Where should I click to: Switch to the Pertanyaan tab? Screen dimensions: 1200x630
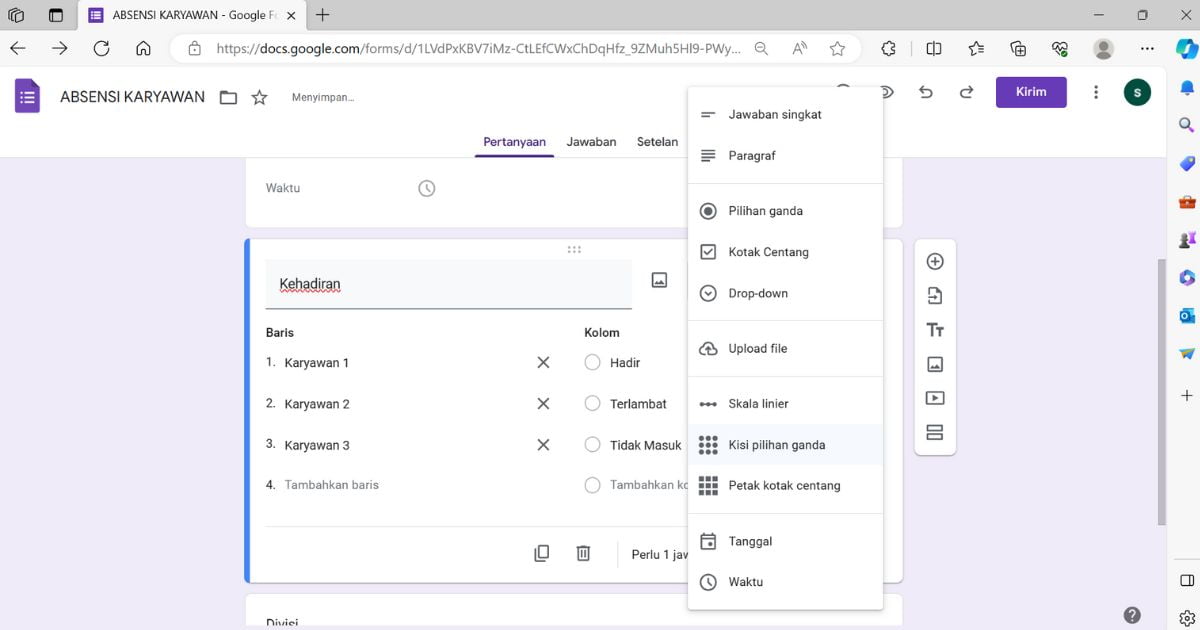click(x=514, y=142)
